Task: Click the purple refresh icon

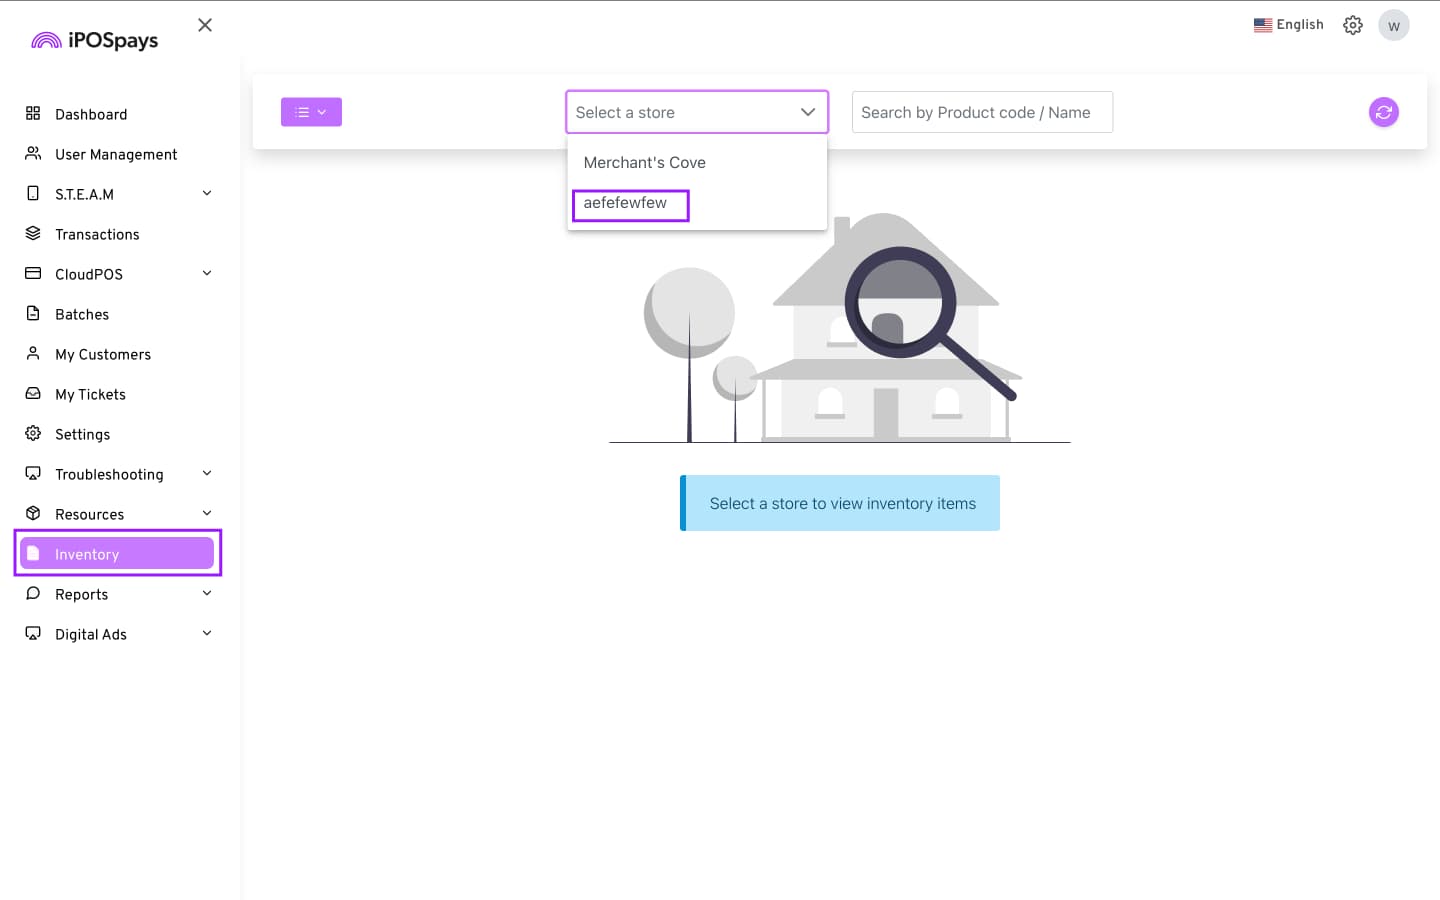Action: point(1383,112)
